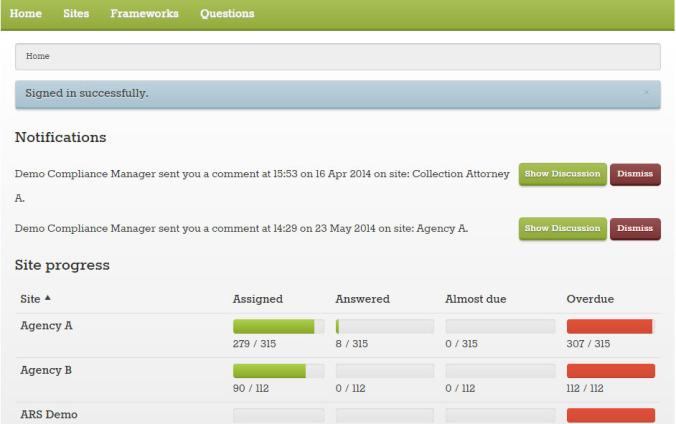Sort by the Assigned column header
This screenshot has height=424, width=676.
(x=258, y=299)
